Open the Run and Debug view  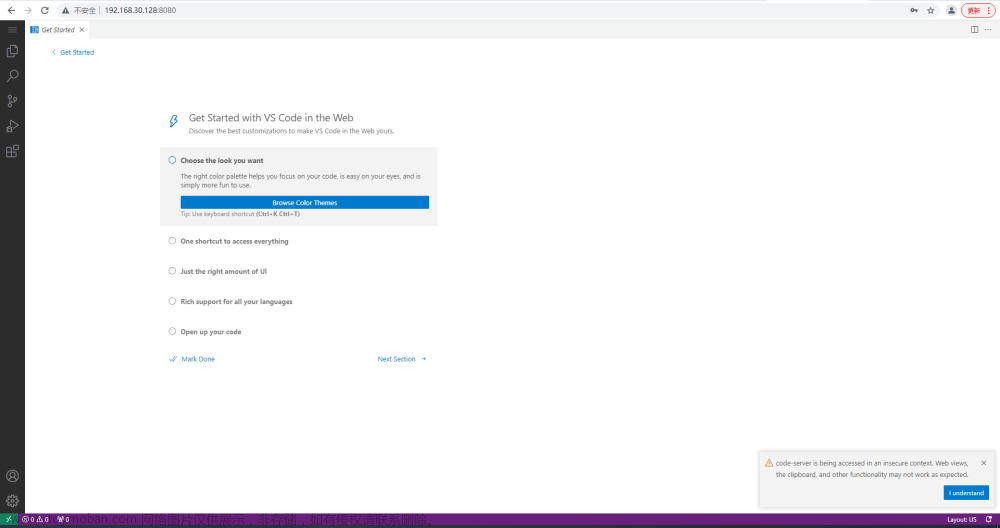pyautogui.click(x=12, y=126)
